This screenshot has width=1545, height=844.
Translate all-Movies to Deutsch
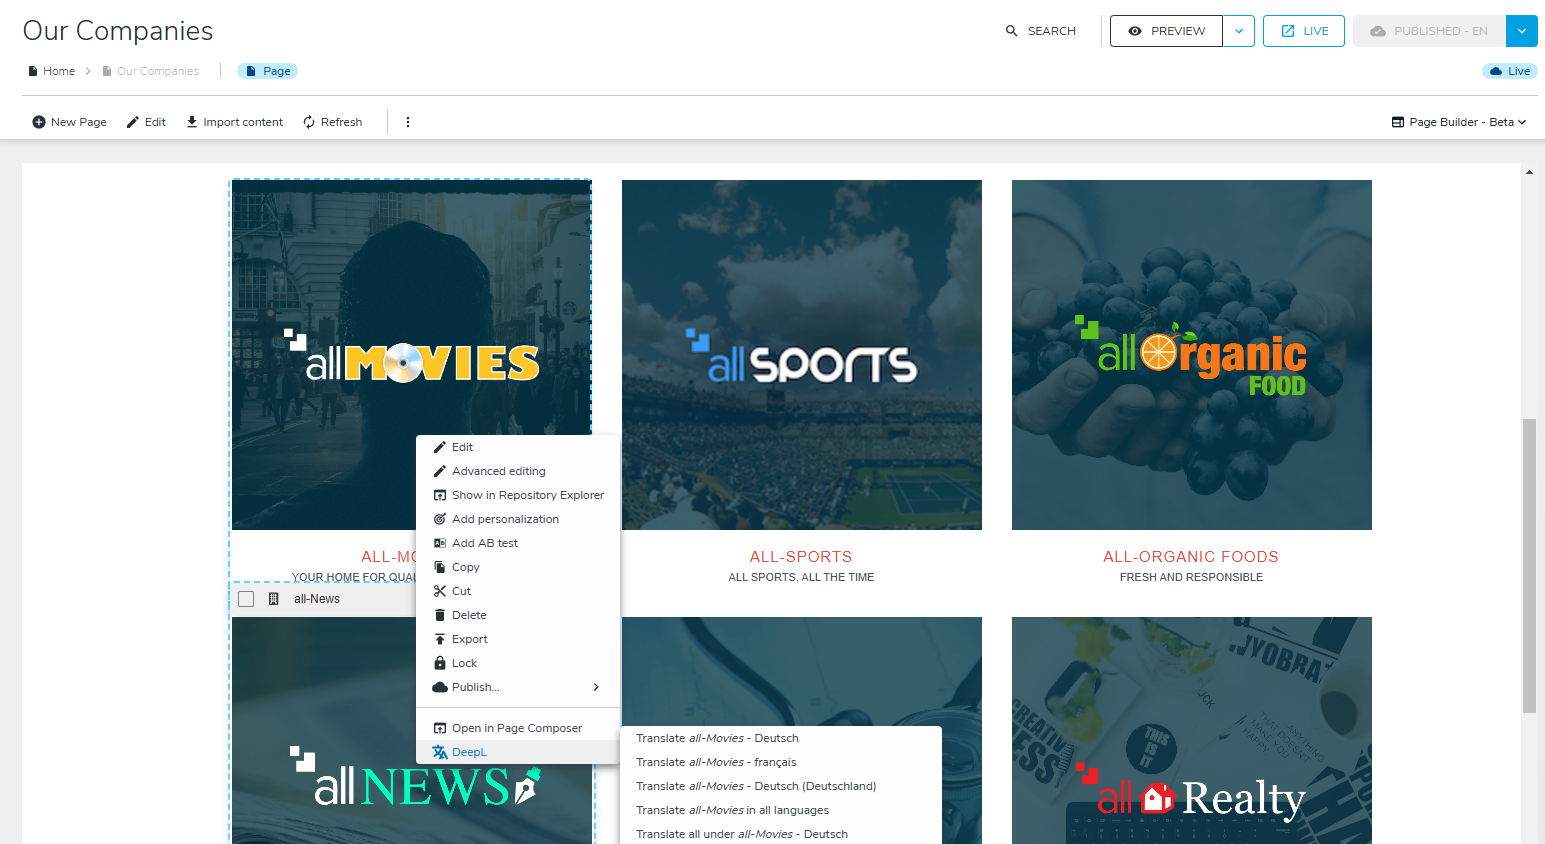click(x=781, y=738)
